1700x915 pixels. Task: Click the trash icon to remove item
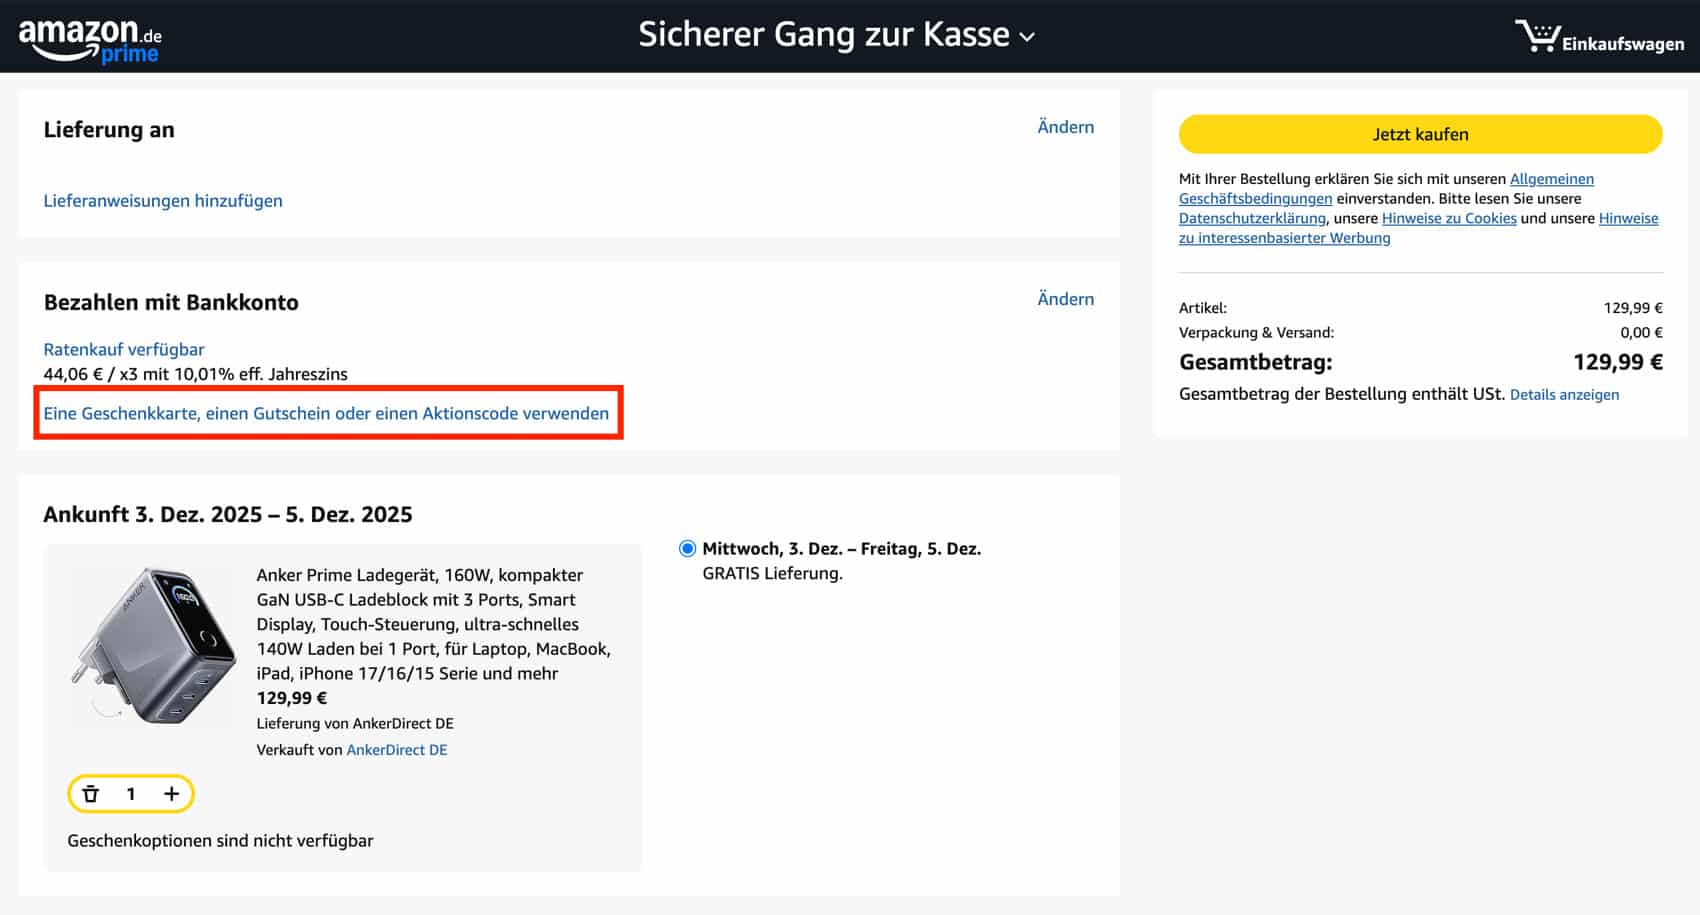click(x=91, y=794)
